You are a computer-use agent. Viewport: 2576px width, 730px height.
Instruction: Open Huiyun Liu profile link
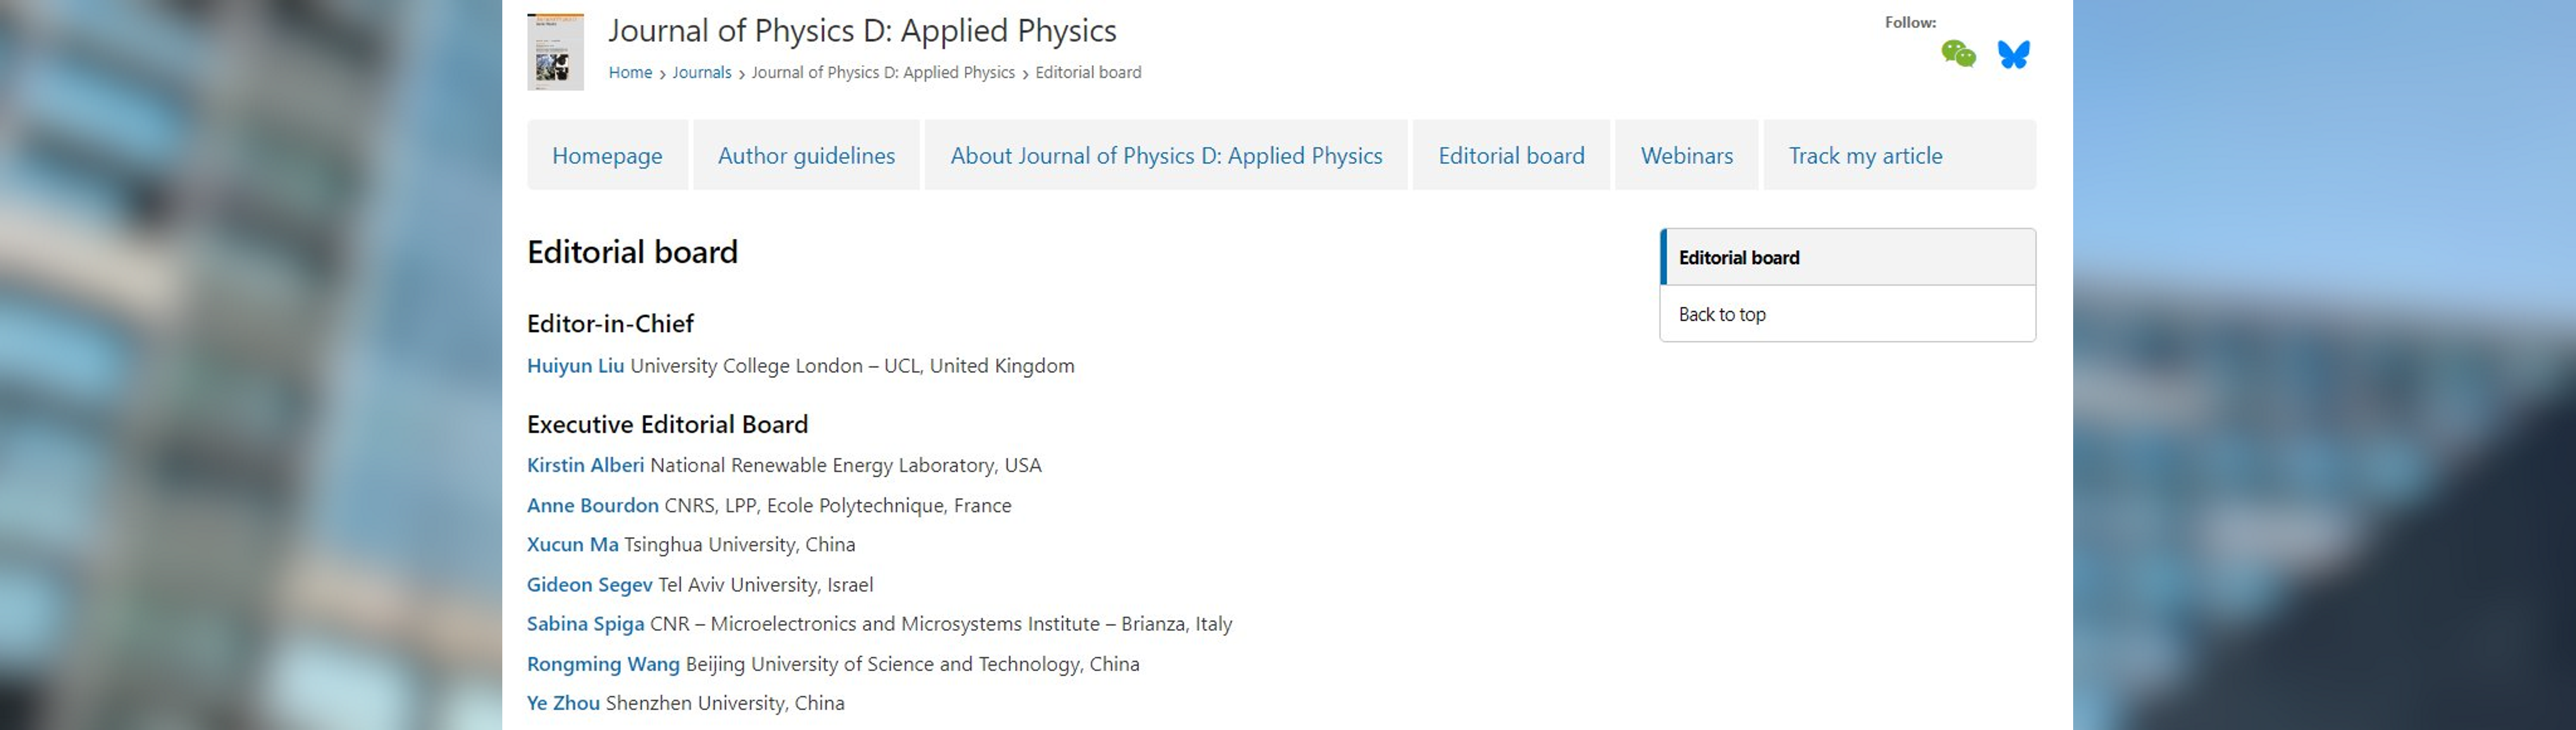(x=575, y=366)
